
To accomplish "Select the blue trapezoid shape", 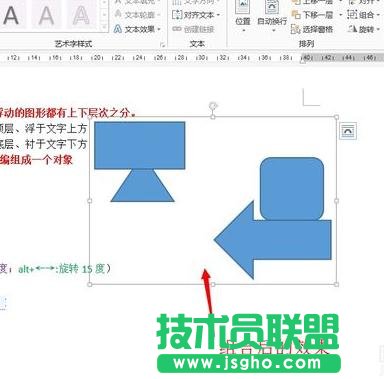I will [142, 185].
